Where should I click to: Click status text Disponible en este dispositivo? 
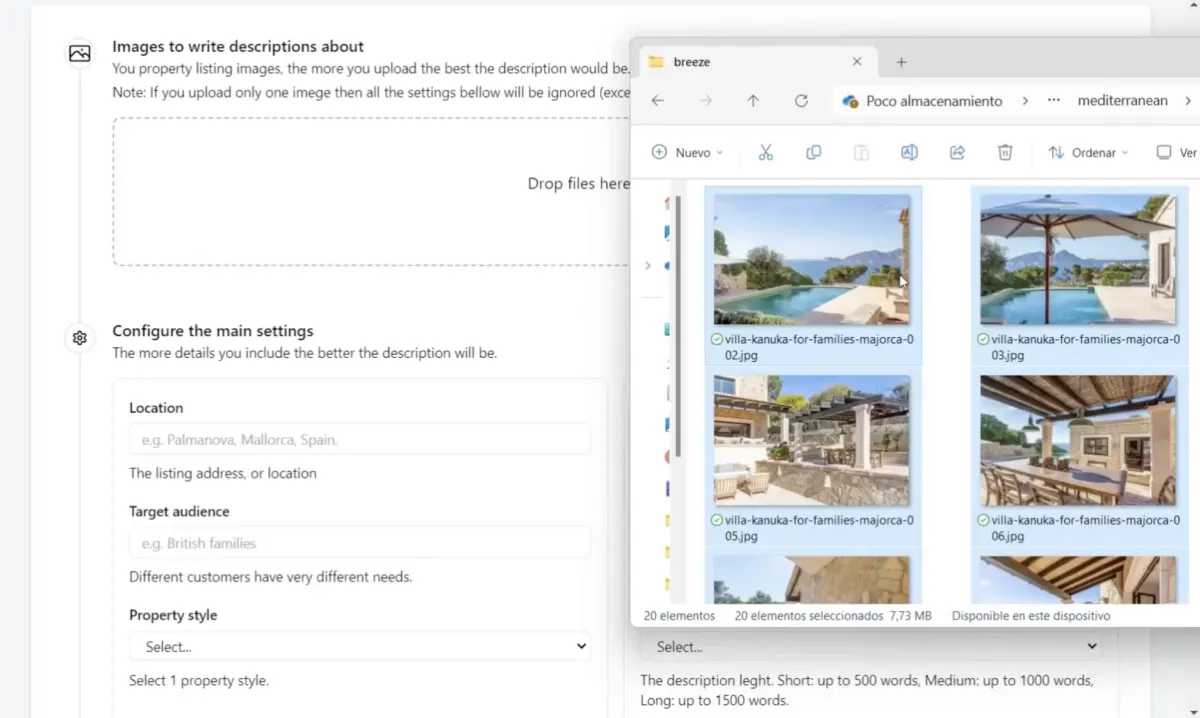(x=1031, y=616)
